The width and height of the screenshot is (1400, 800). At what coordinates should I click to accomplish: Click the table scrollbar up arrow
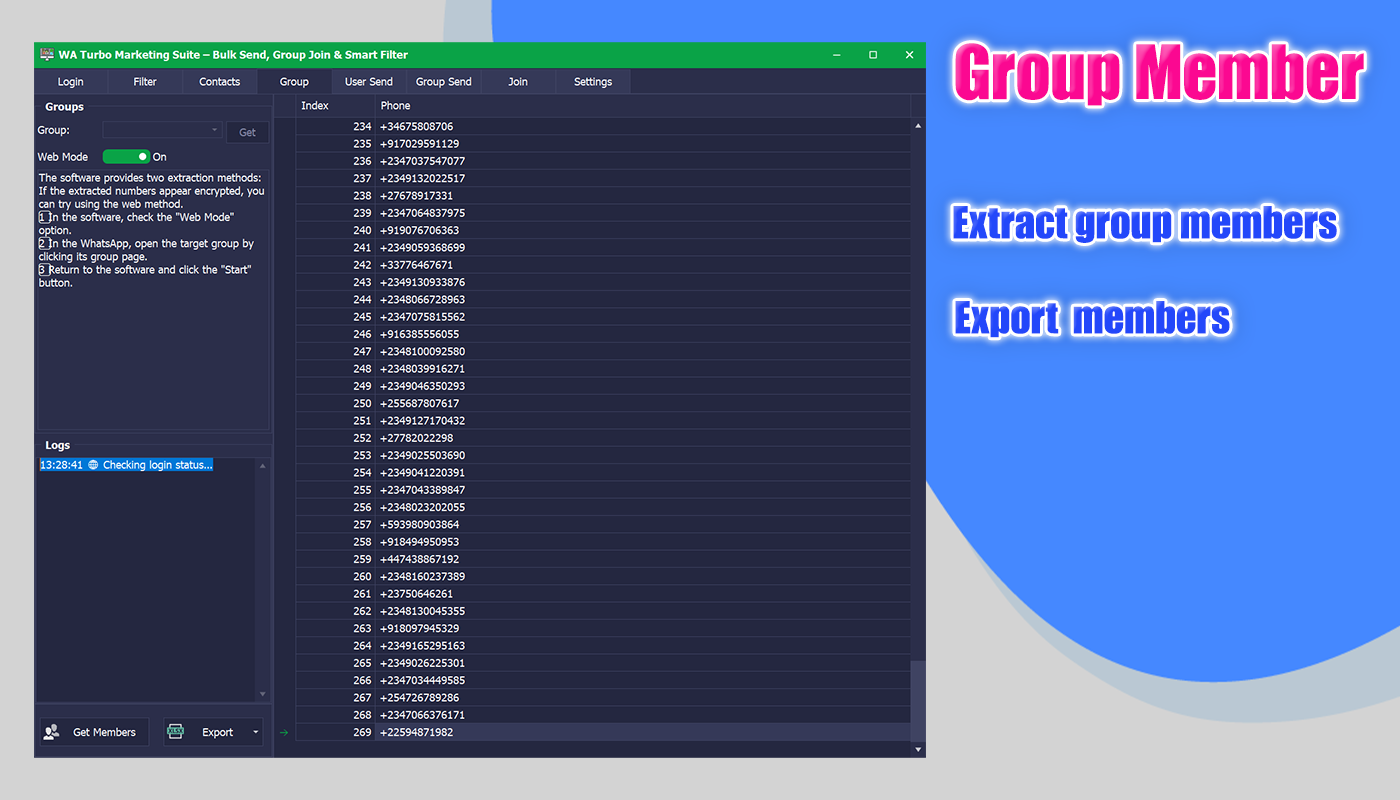[x=918, y=126]
